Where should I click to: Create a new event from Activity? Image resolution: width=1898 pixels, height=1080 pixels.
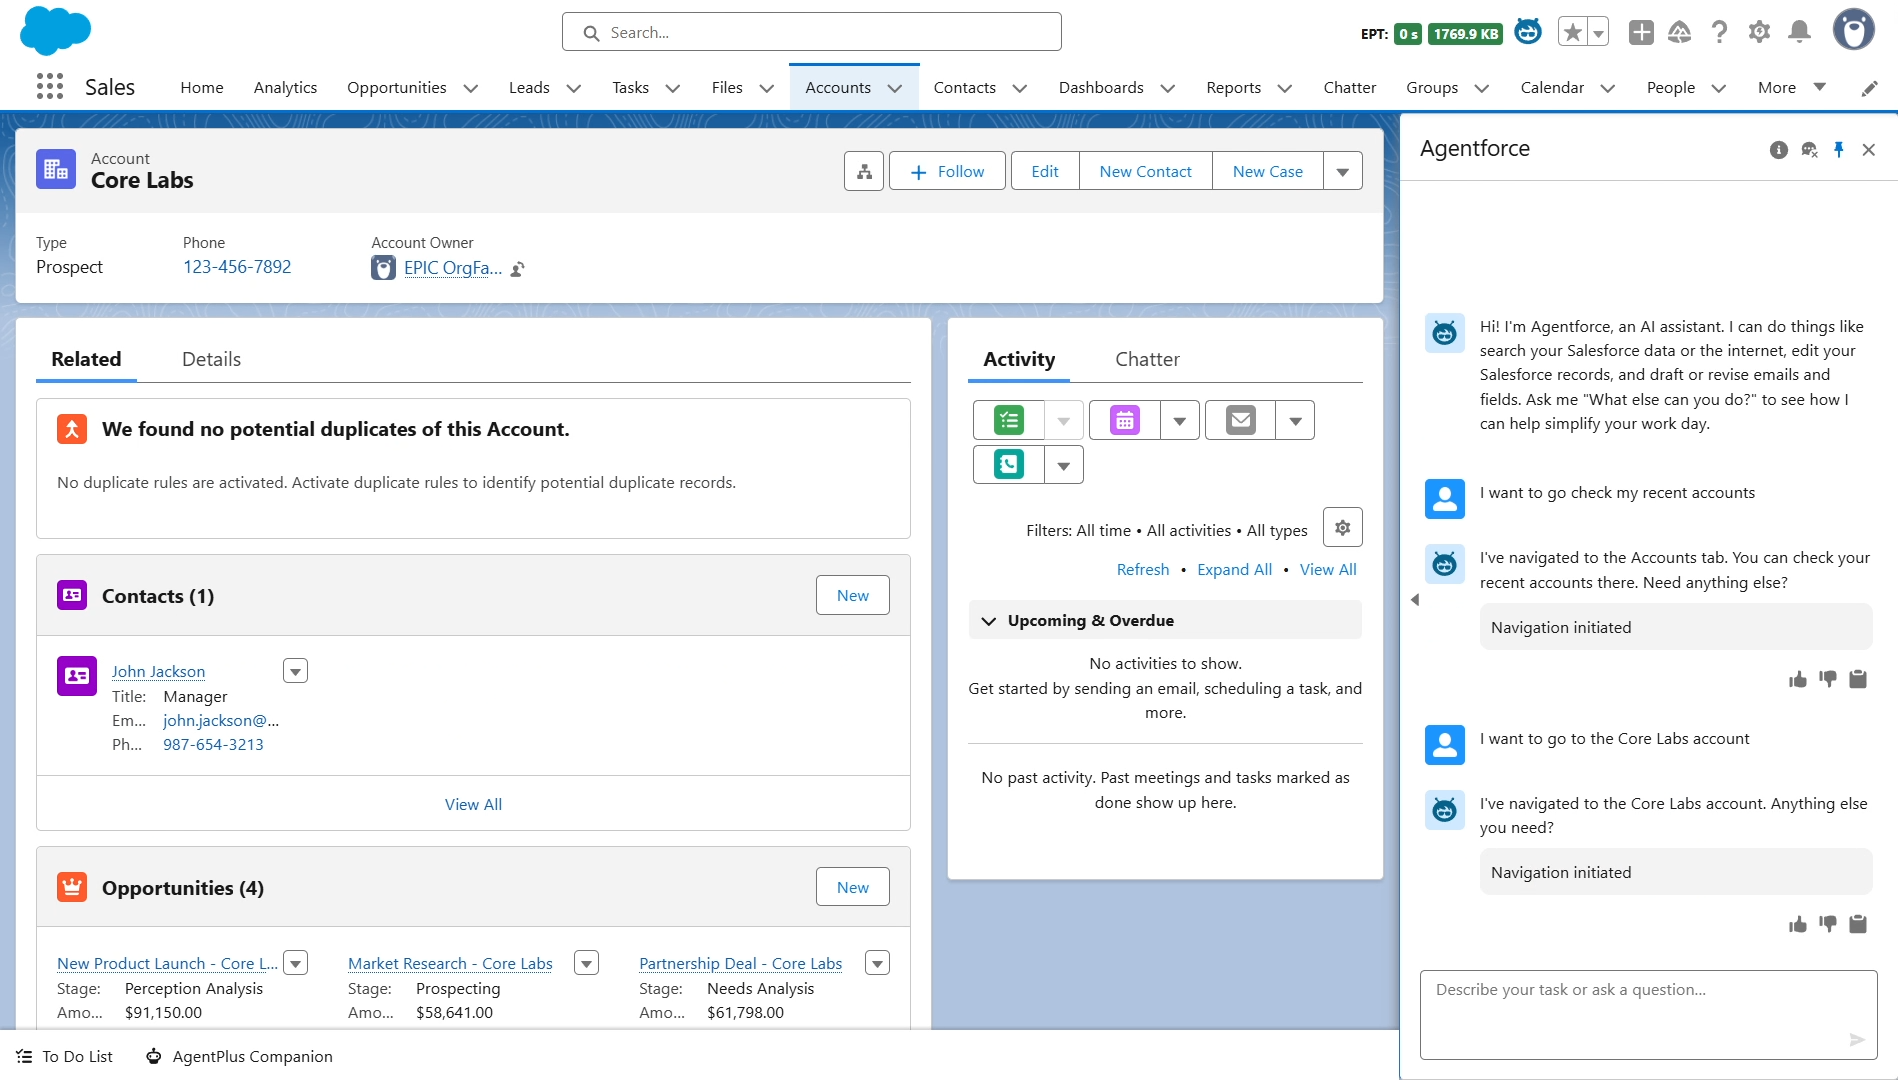[1125, 421]
